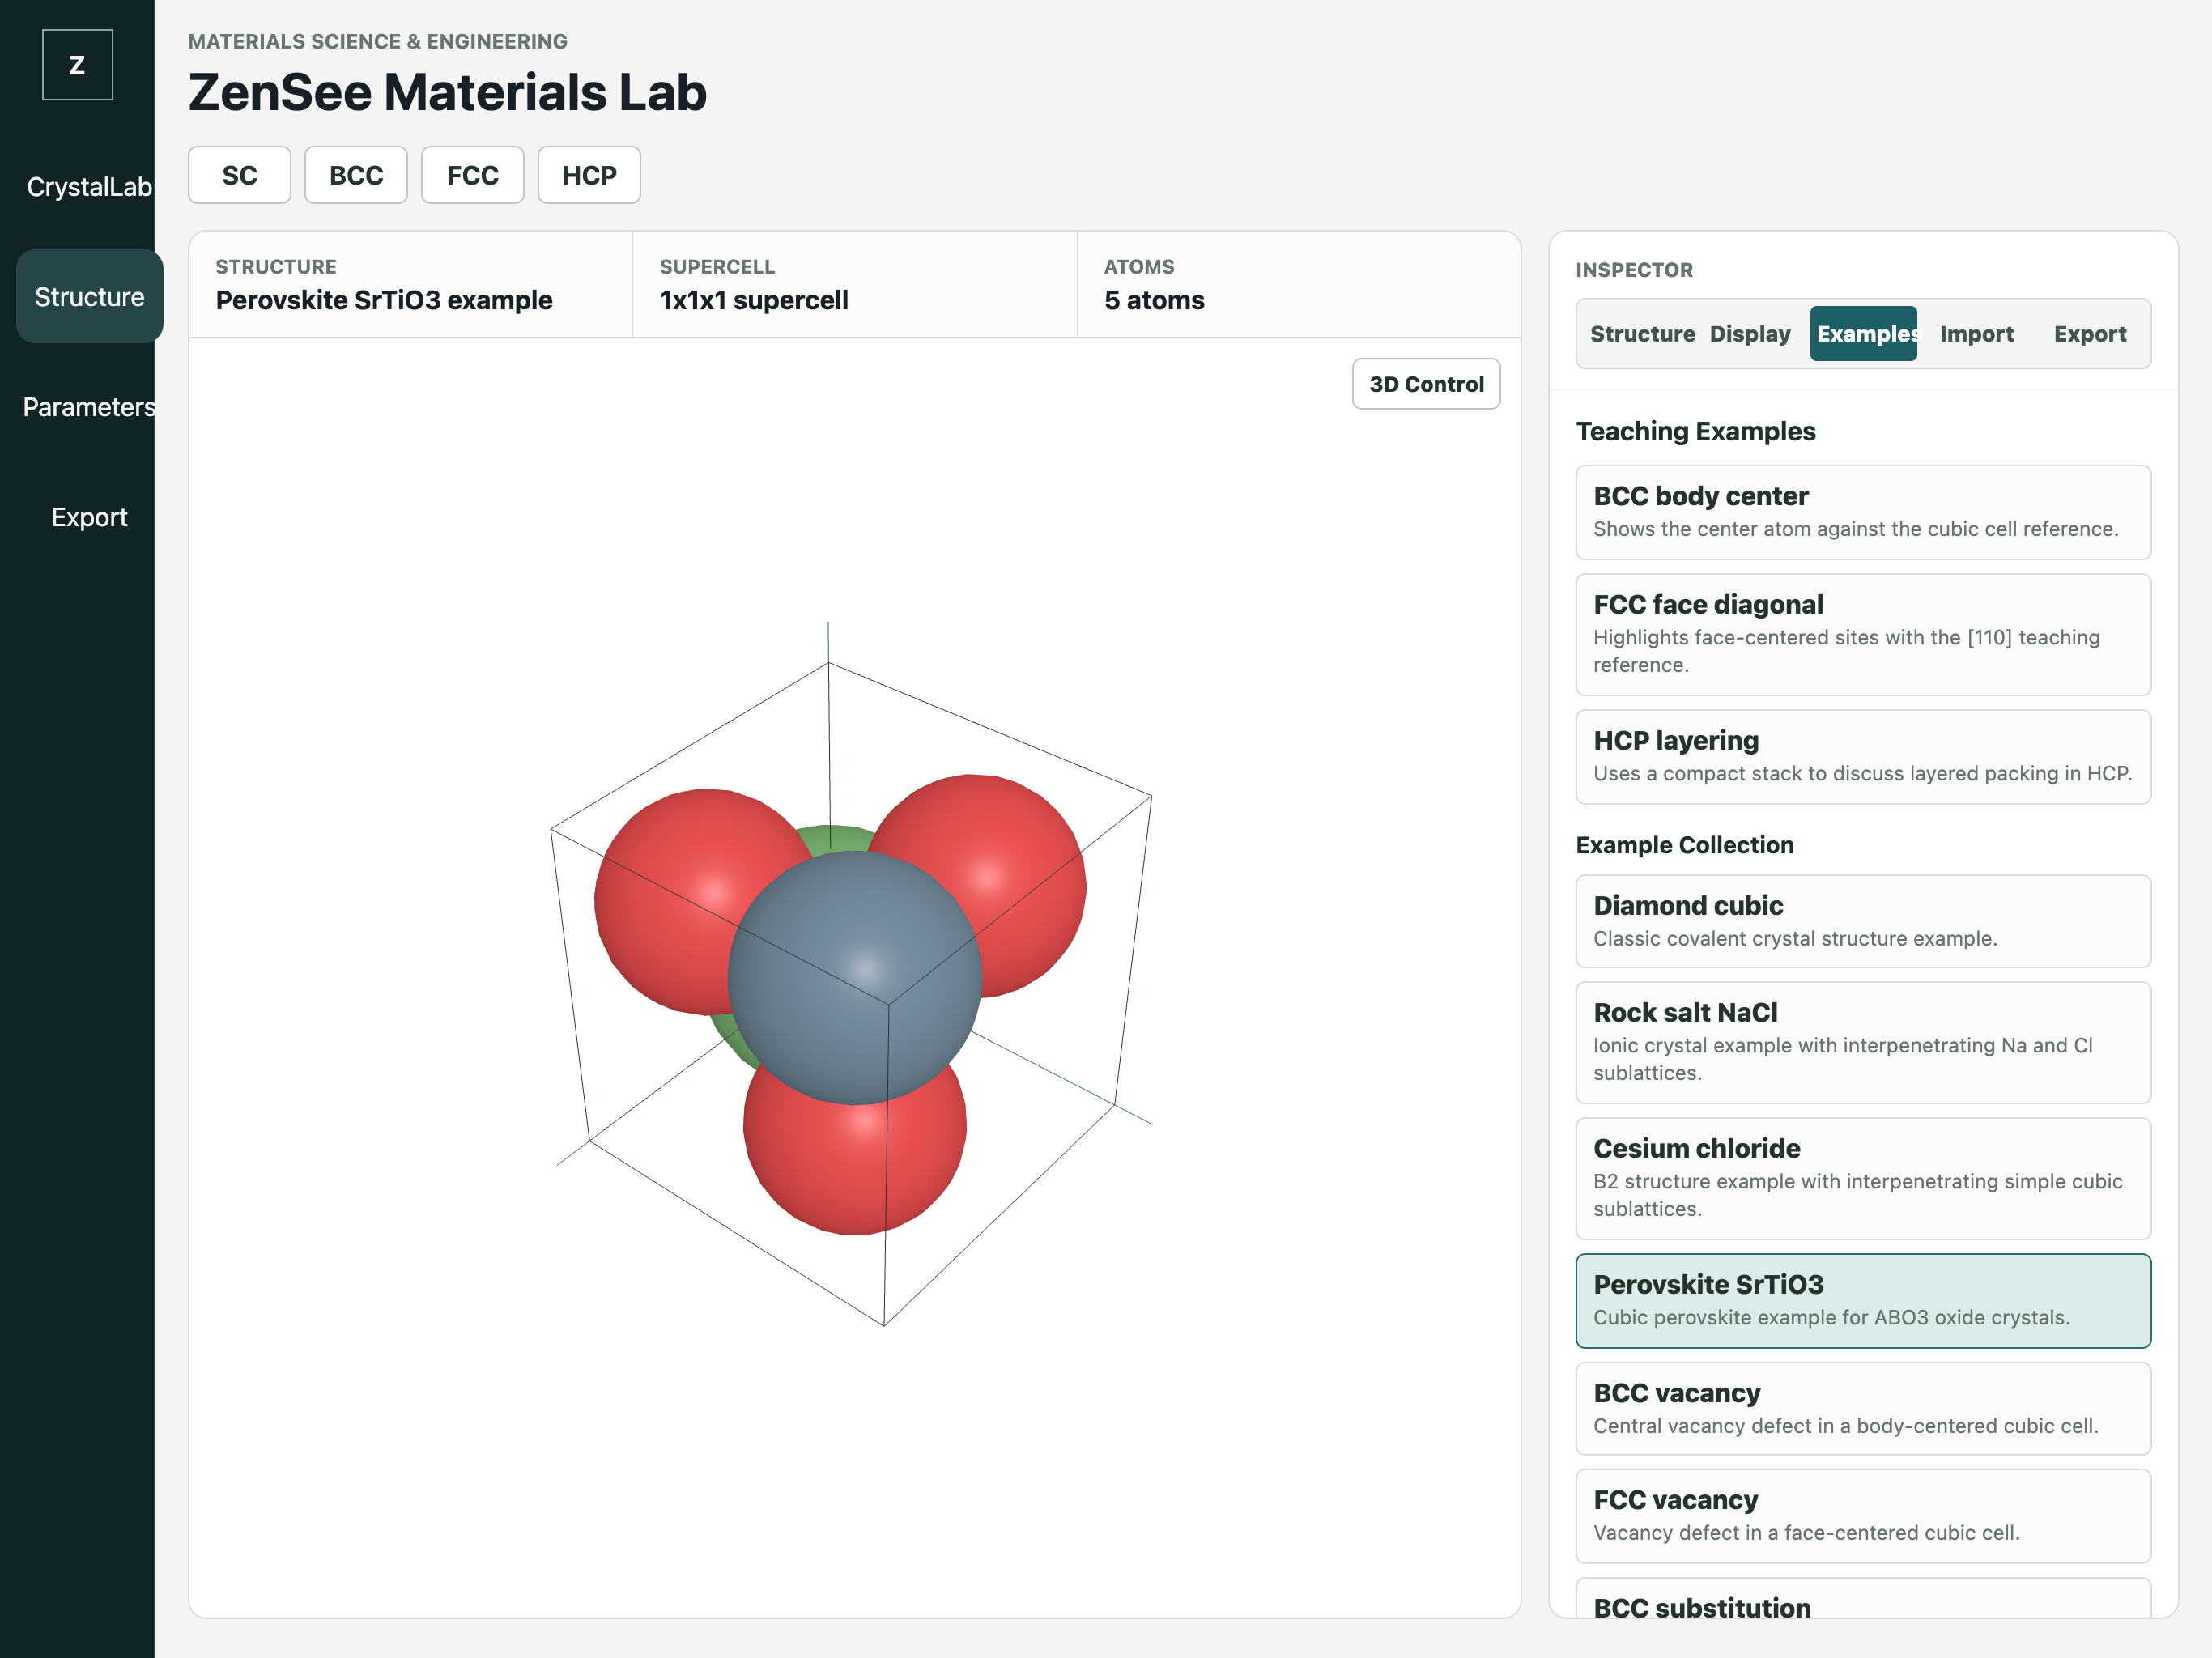
Task: Open CrystalLab in the sidebar
Action: point(89,187)
